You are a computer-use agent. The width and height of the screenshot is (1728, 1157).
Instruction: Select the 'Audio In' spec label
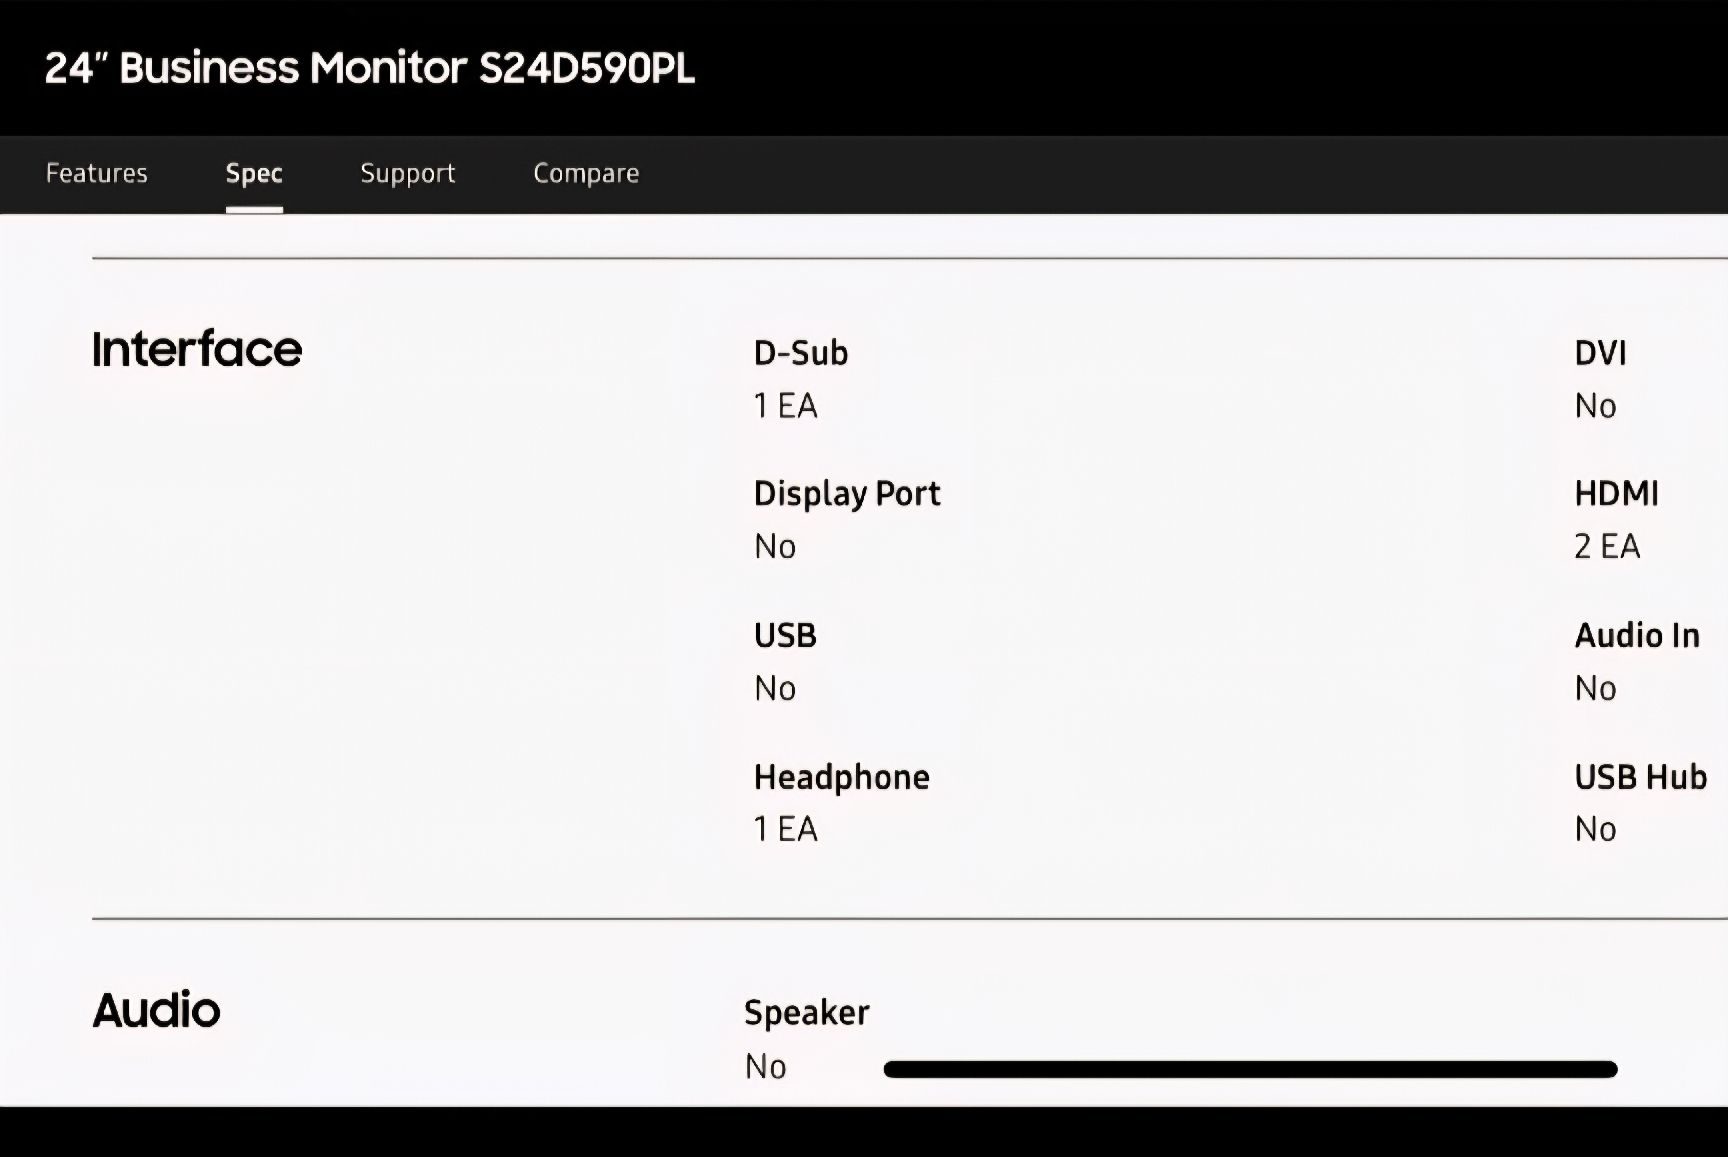(x=1637, y=636)
